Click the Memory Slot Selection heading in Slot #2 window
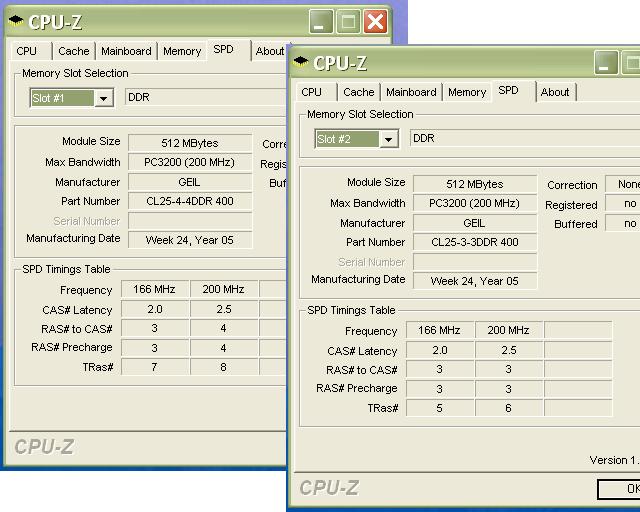This screenshot has height=512, width=640. coord(360,114)
